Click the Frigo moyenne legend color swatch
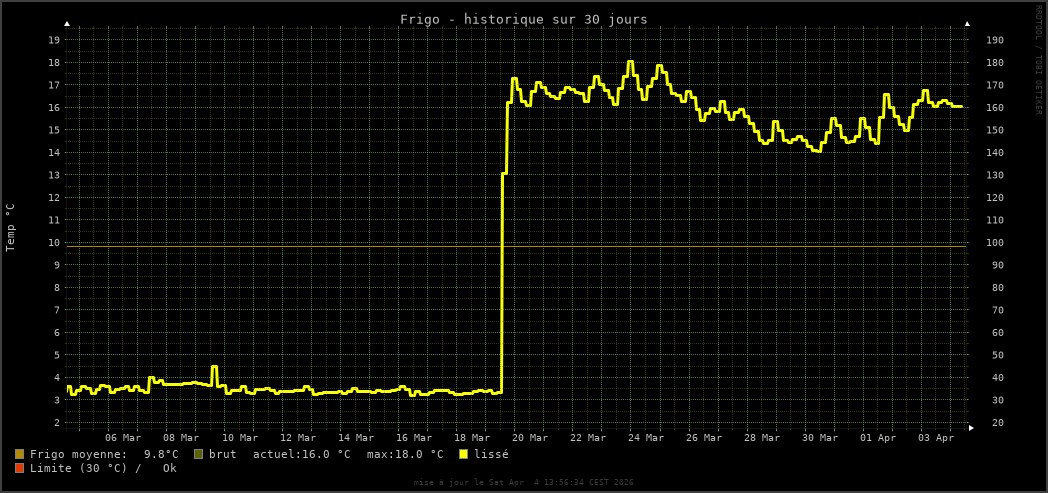1048x493 pixels. [19, 454]
